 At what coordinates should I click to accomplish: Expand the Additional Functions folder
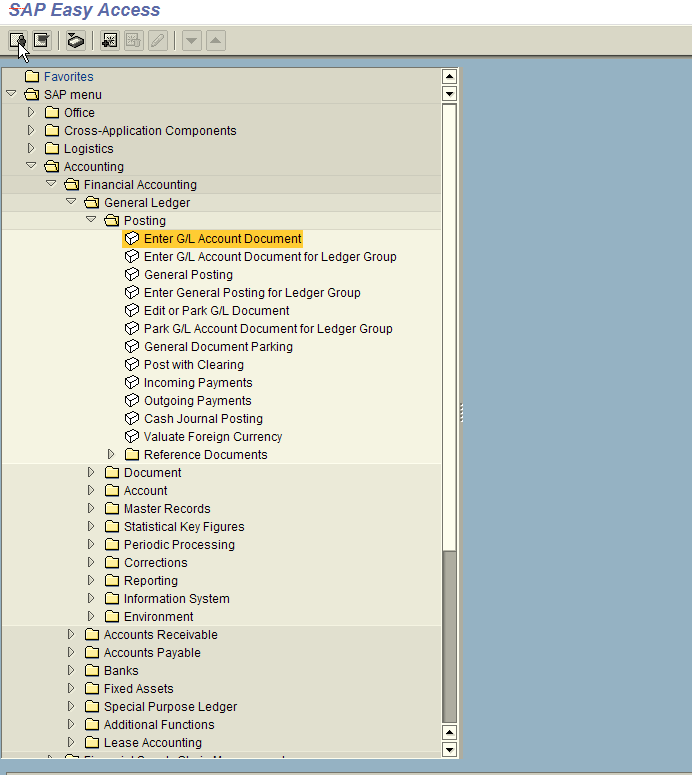tap(71, 724)
